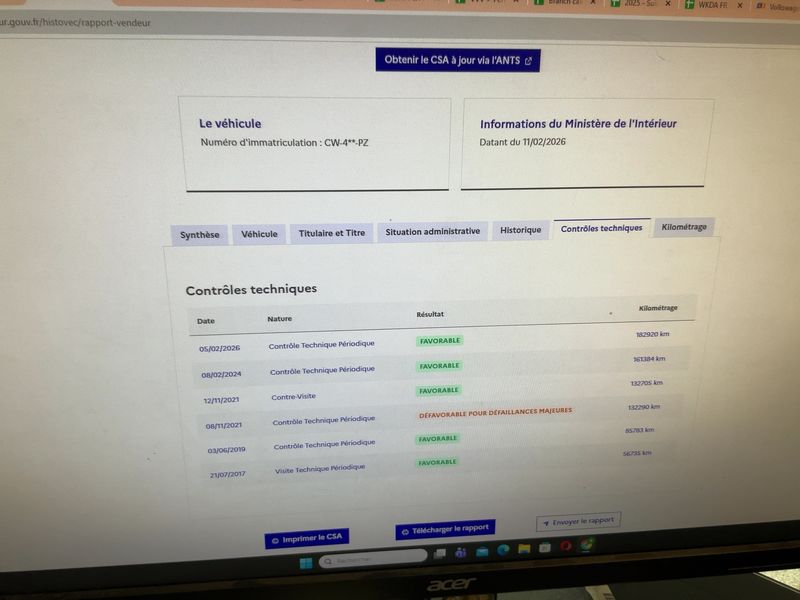This screenshot has height=600, width=800.
Task: Open the calendar app on the taskbar
Action: tap(545, 548)
